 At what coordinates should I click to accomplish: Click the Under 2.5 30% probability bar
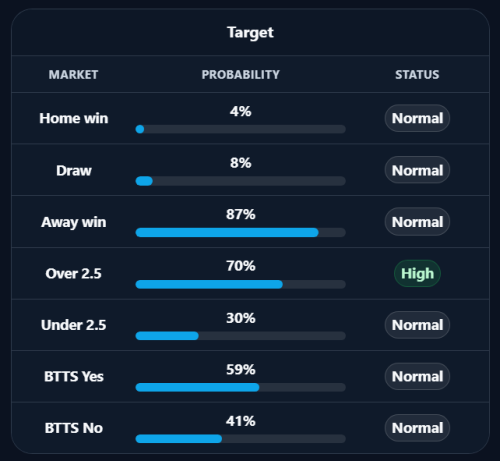(241, 336)
